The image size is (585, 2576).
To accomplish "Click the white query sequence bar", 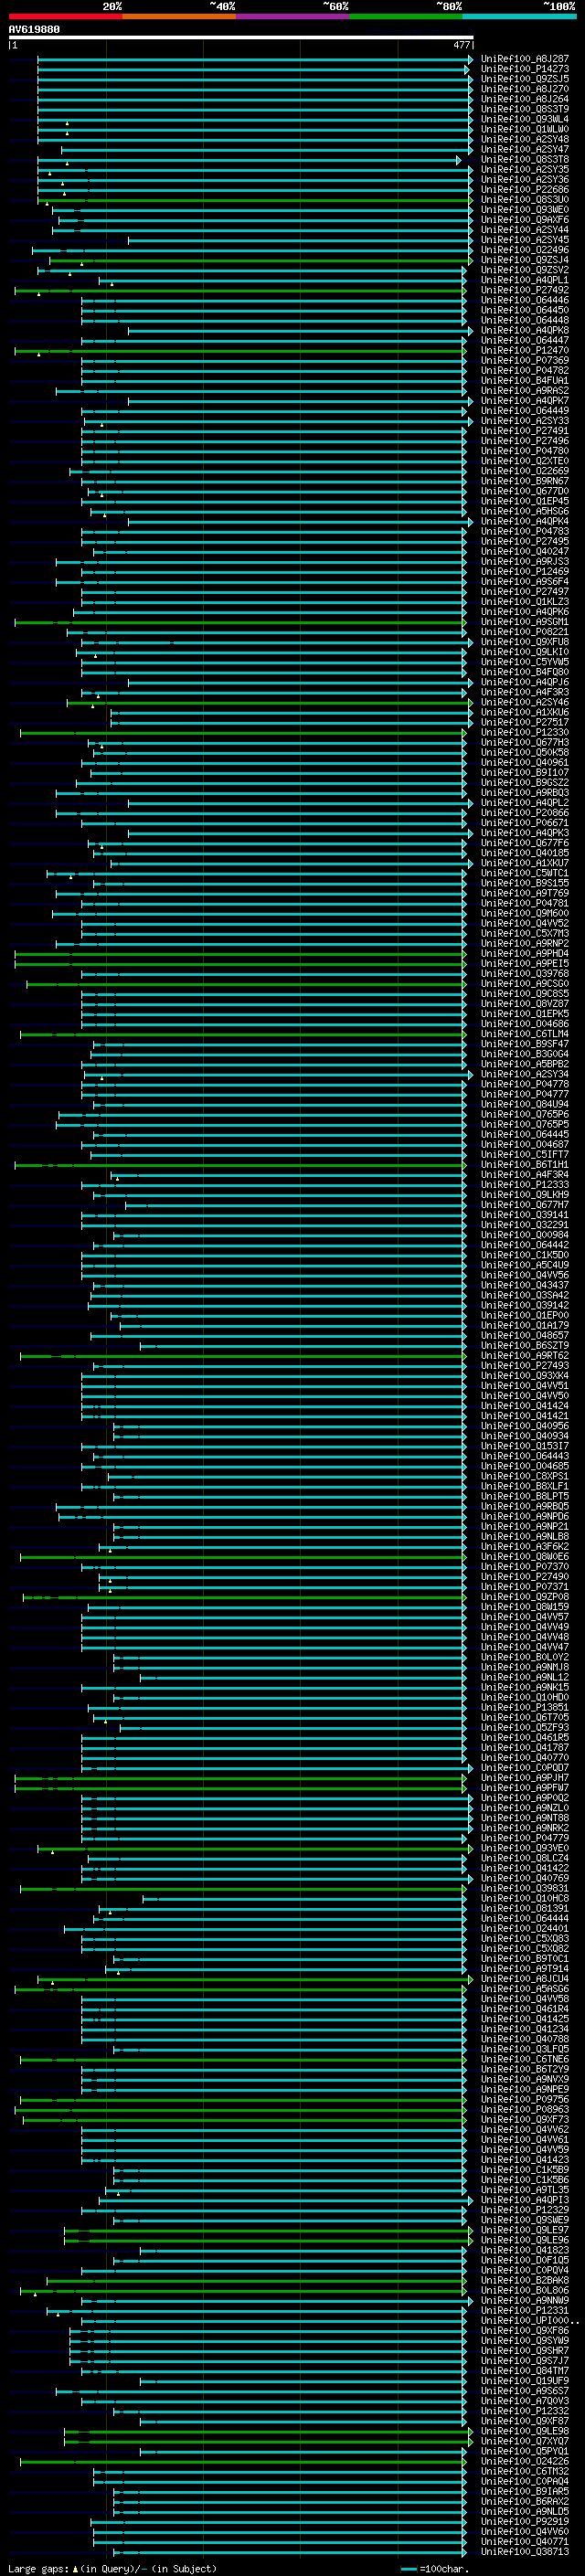I will click(x=241, y=37).
